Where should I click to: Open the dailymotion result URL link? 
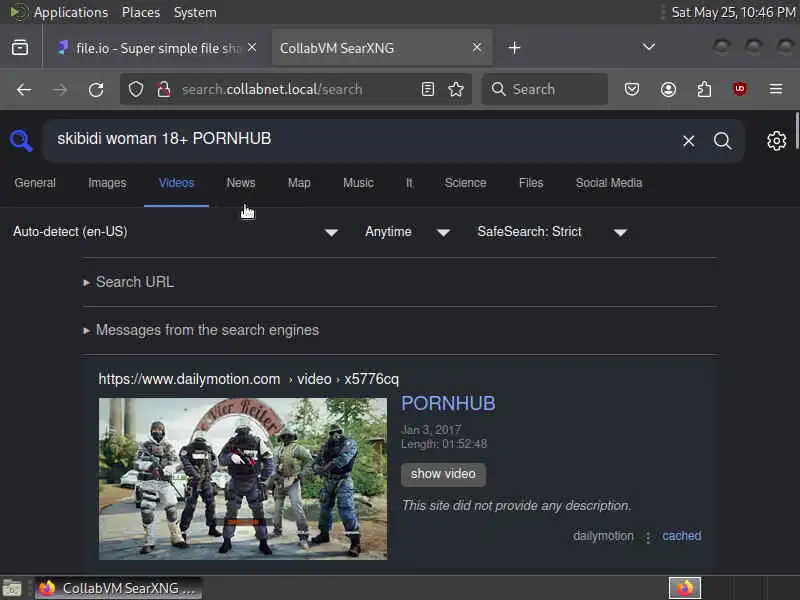(x=248, y=379)
